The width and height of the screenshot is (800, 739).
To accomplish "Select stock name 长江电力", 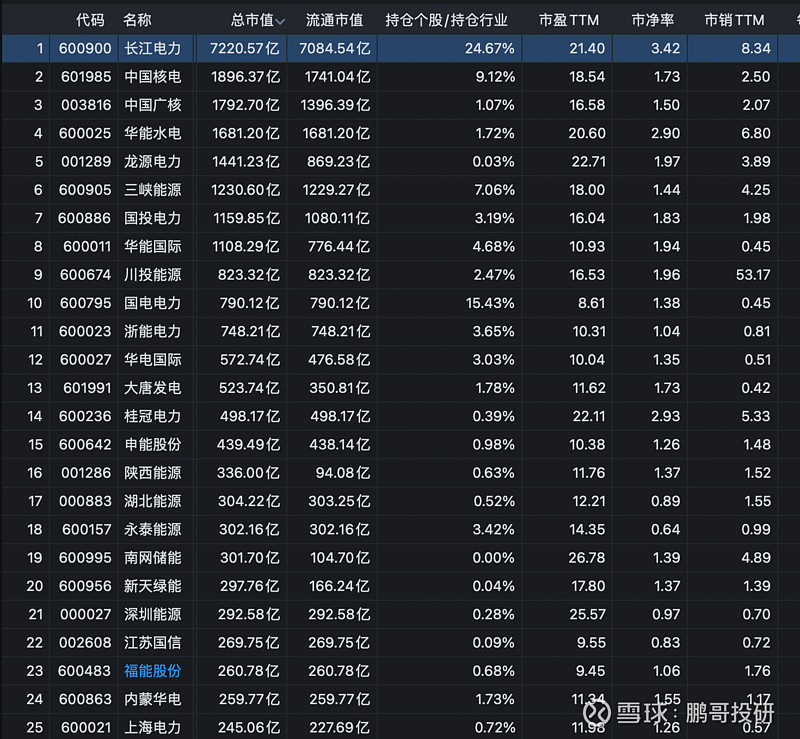I will pyautogui.click(x=153, y=48).
